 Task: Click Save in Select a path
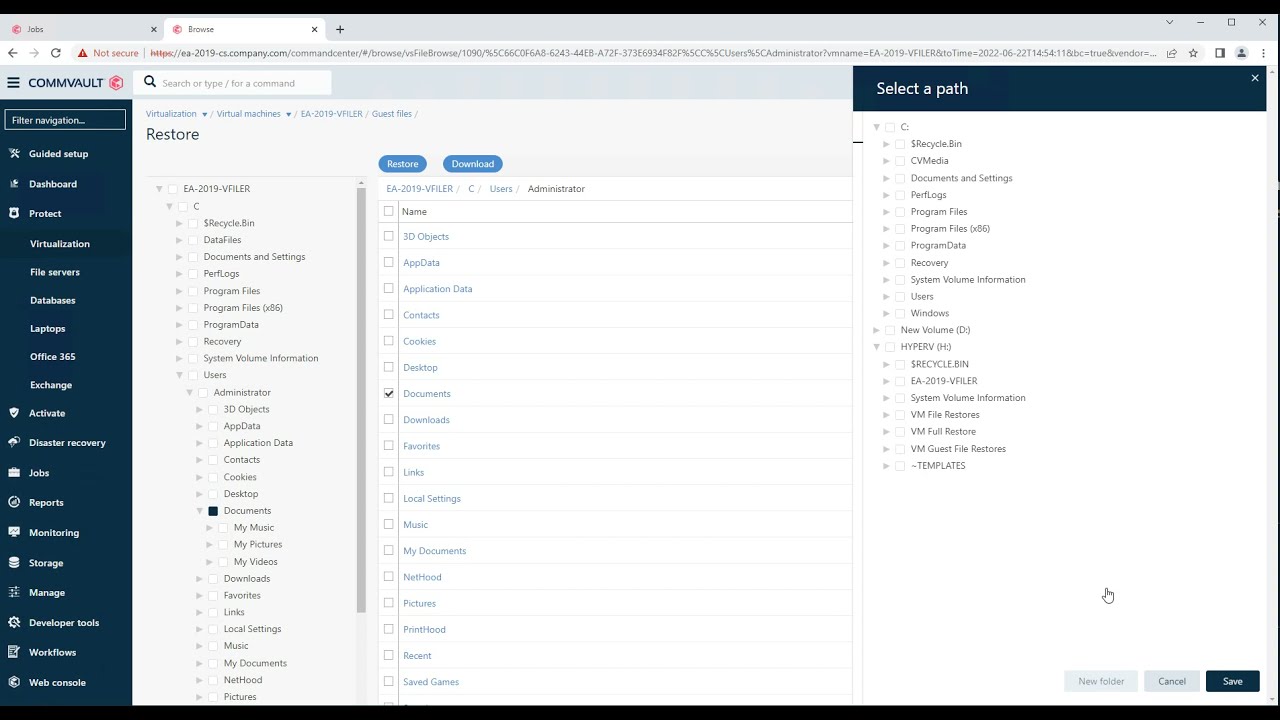[1232, 681]
